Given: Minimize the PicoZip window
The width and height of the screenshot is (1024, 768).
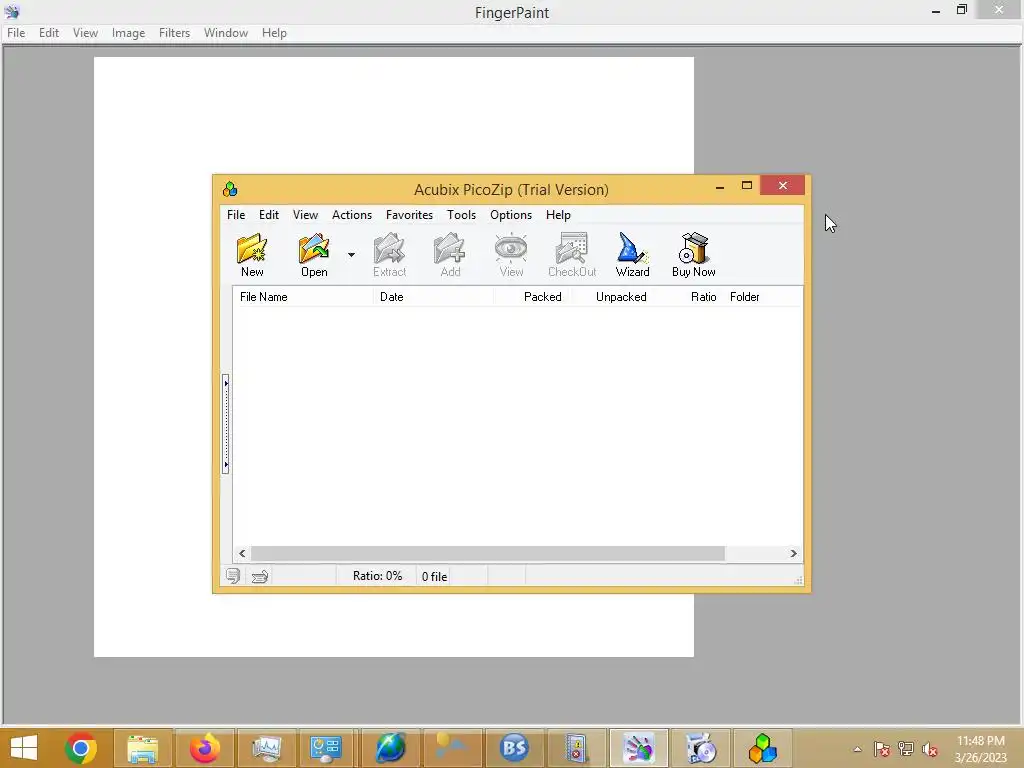Looking at the screenshot, I should [720, 187].
